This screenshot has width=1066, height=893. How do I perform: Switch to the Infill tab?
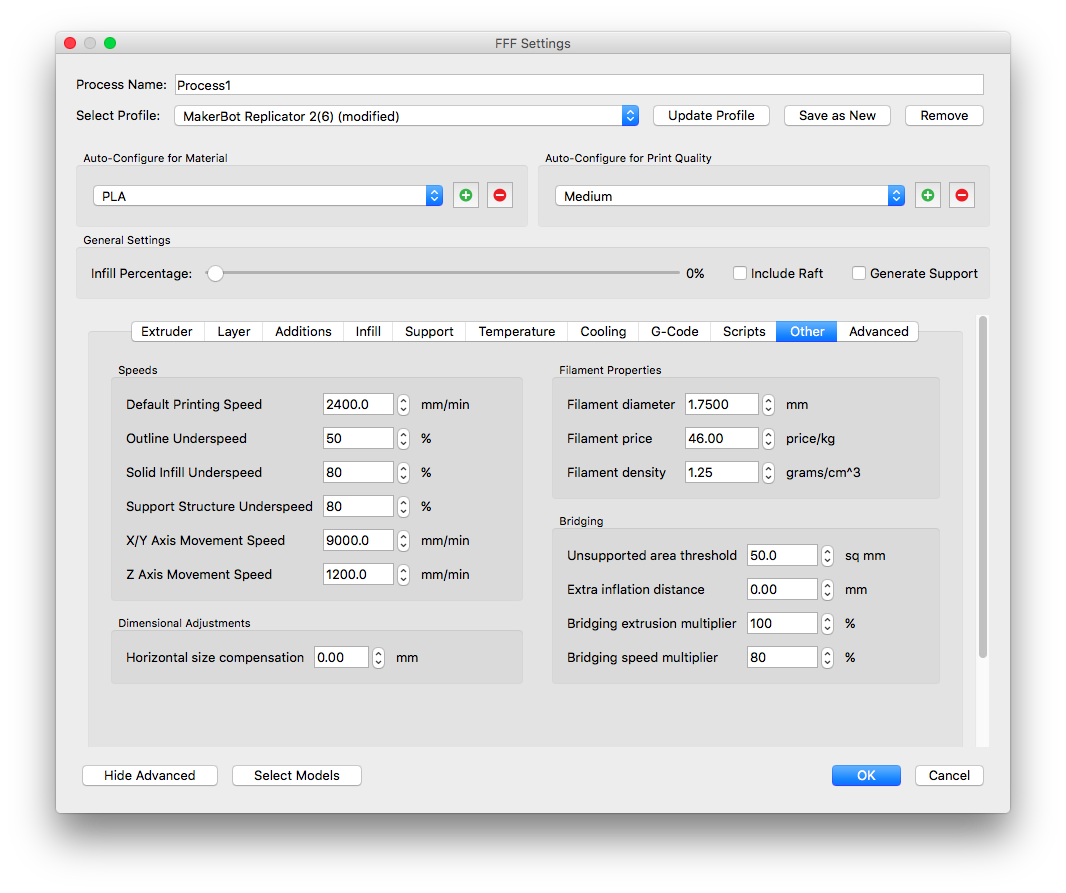click(x=368, y=332)
